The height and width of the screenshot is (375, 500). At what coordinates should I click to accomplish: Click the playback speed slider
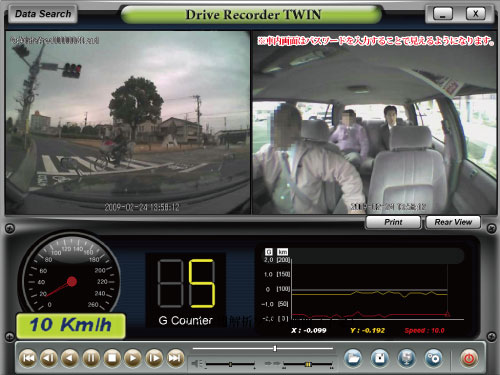coord(308,364)
